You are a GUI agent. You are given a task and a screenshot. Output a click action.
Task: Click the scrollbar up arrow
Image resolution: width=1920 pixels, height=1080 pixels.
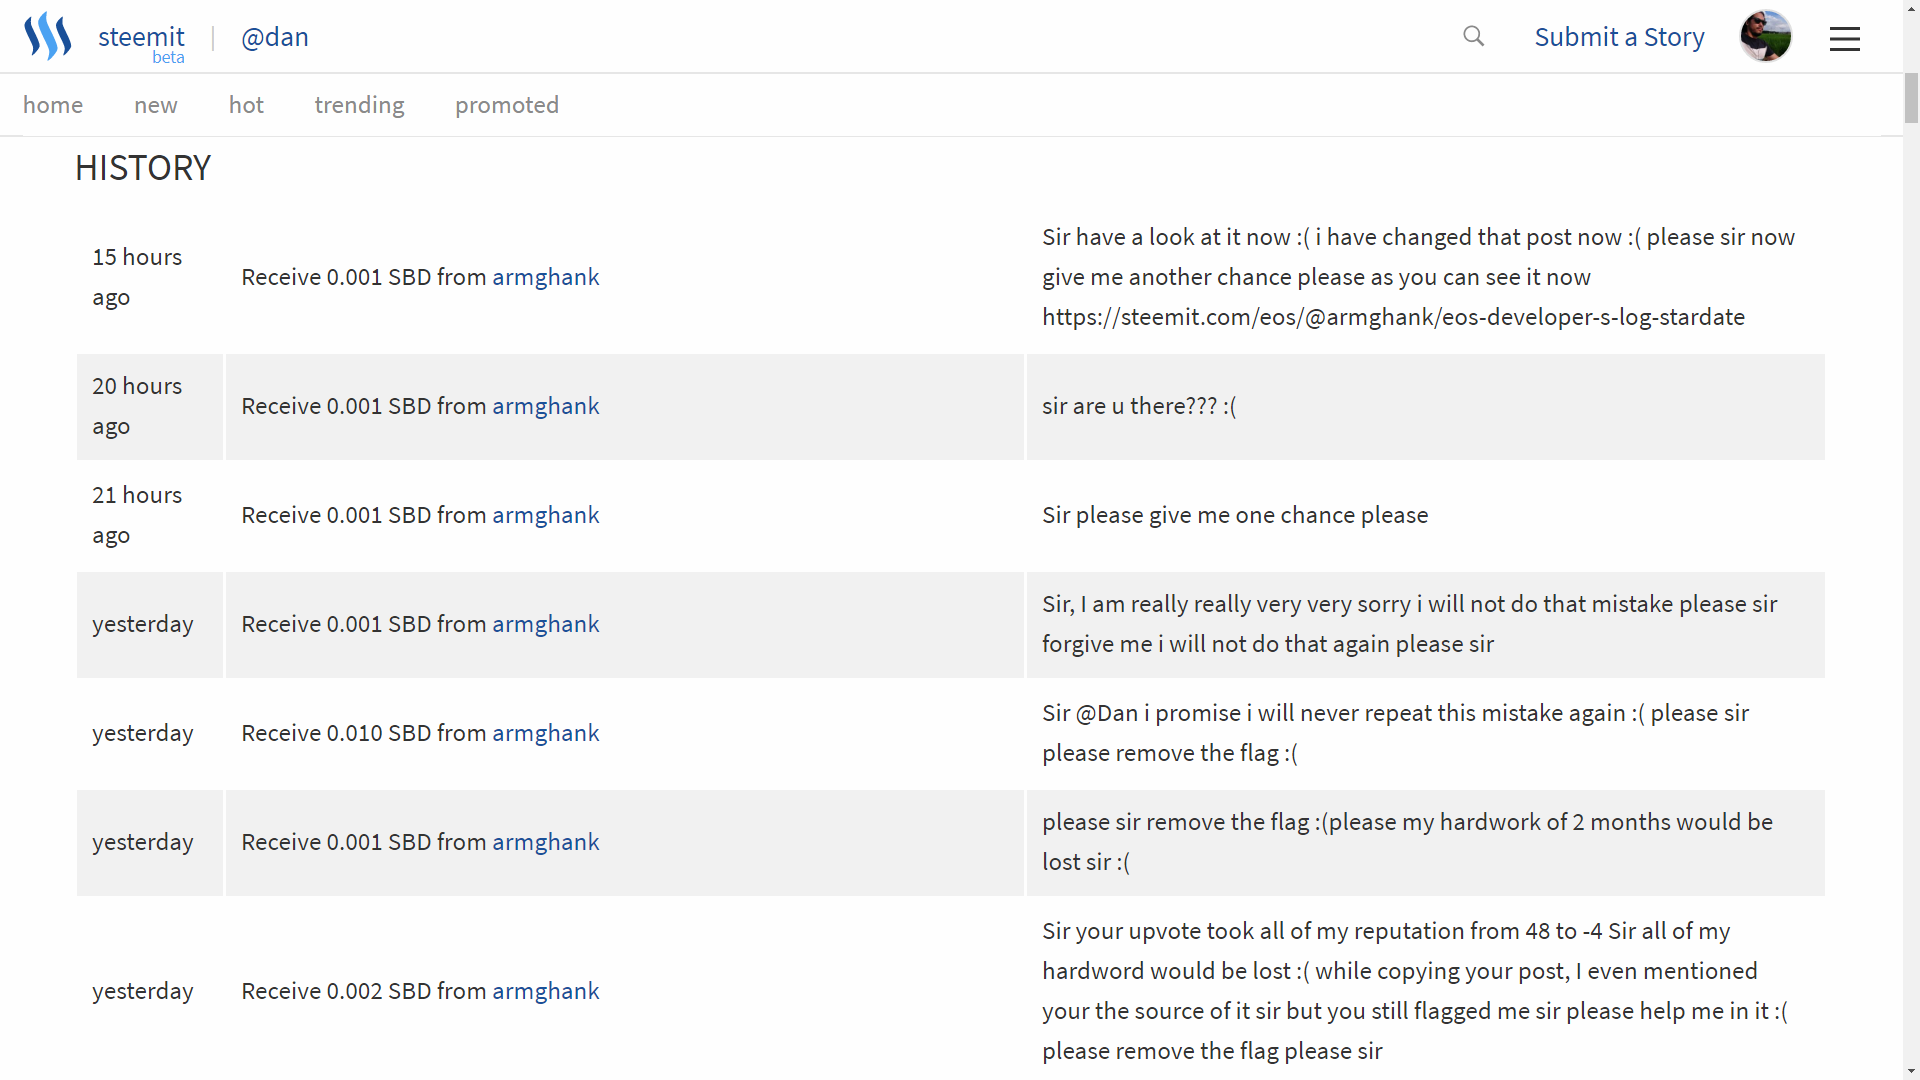coord(1911,8)
